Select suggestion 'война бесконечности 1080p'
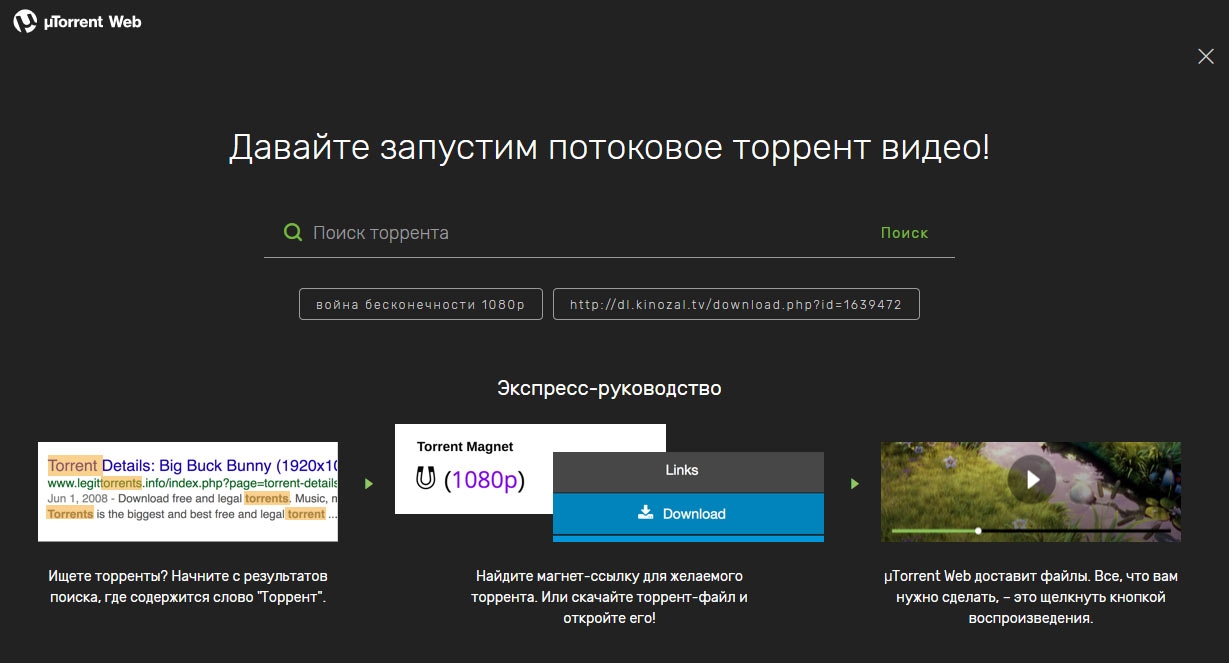 click(x=420, y=304)
